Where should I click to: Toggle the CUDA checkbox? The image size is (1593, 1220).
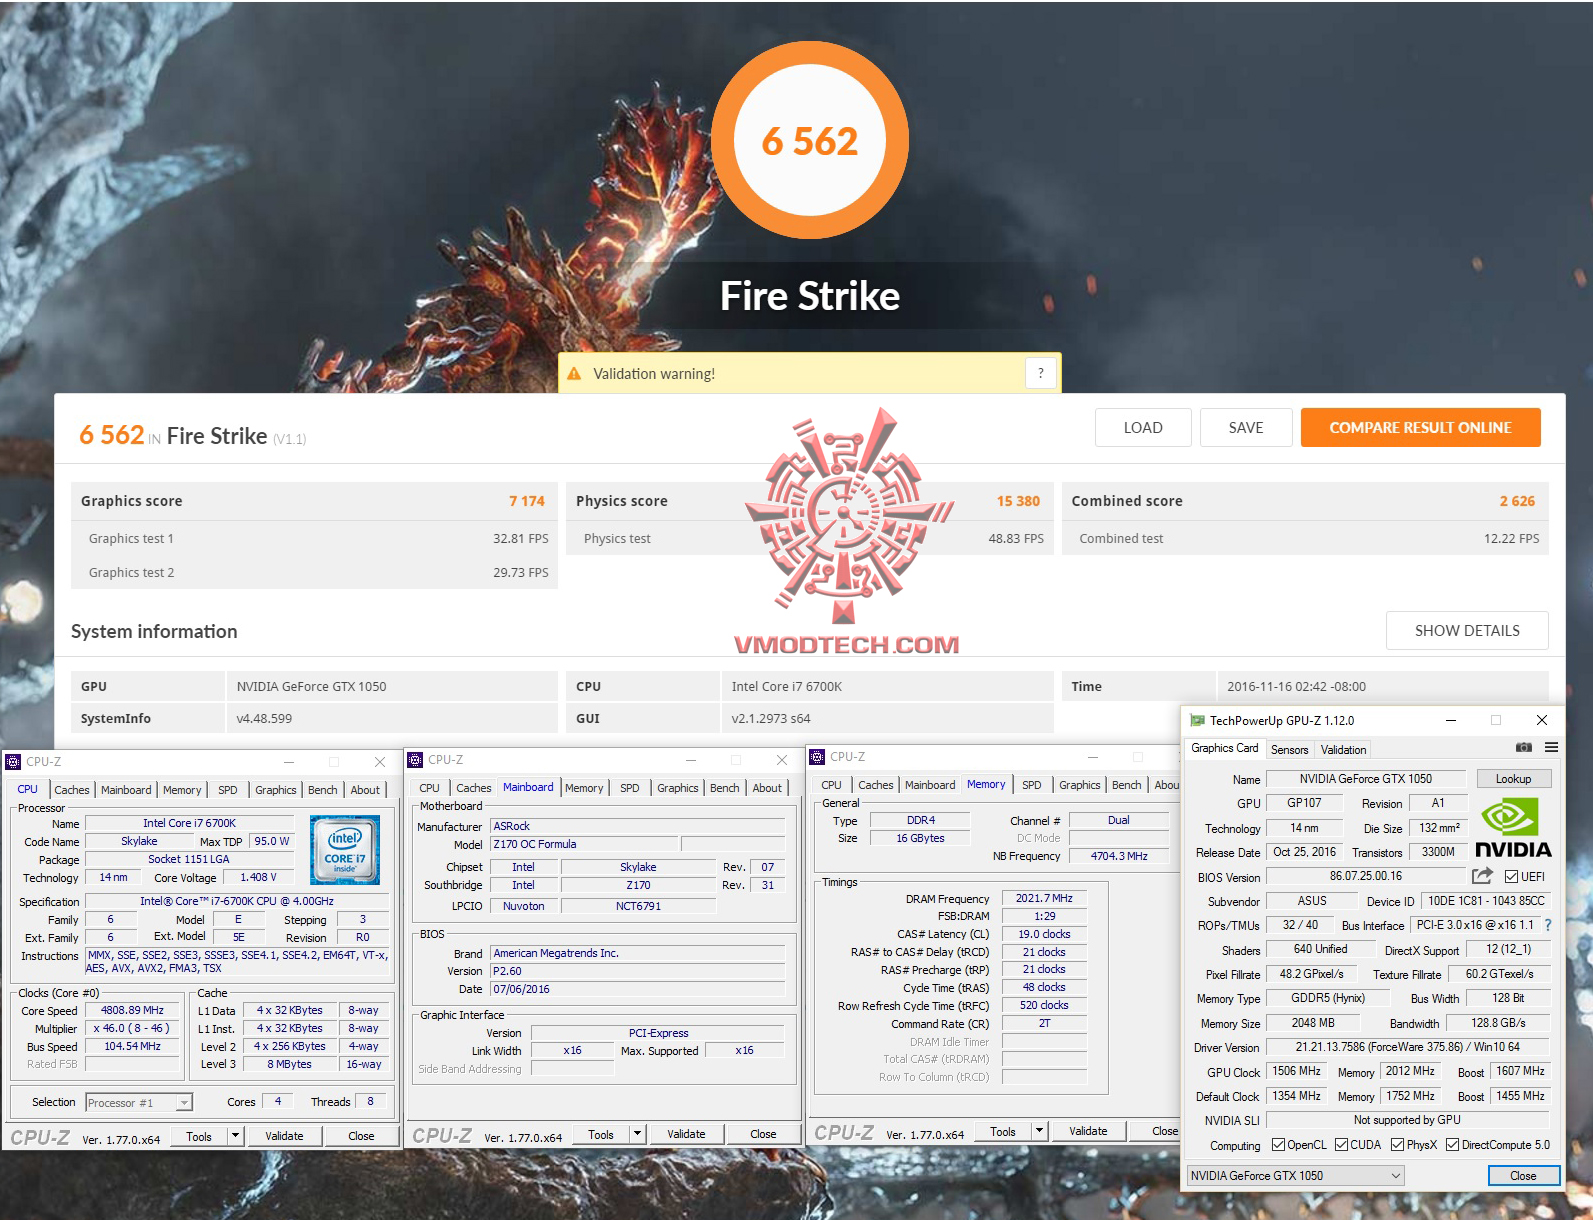1342,1145
